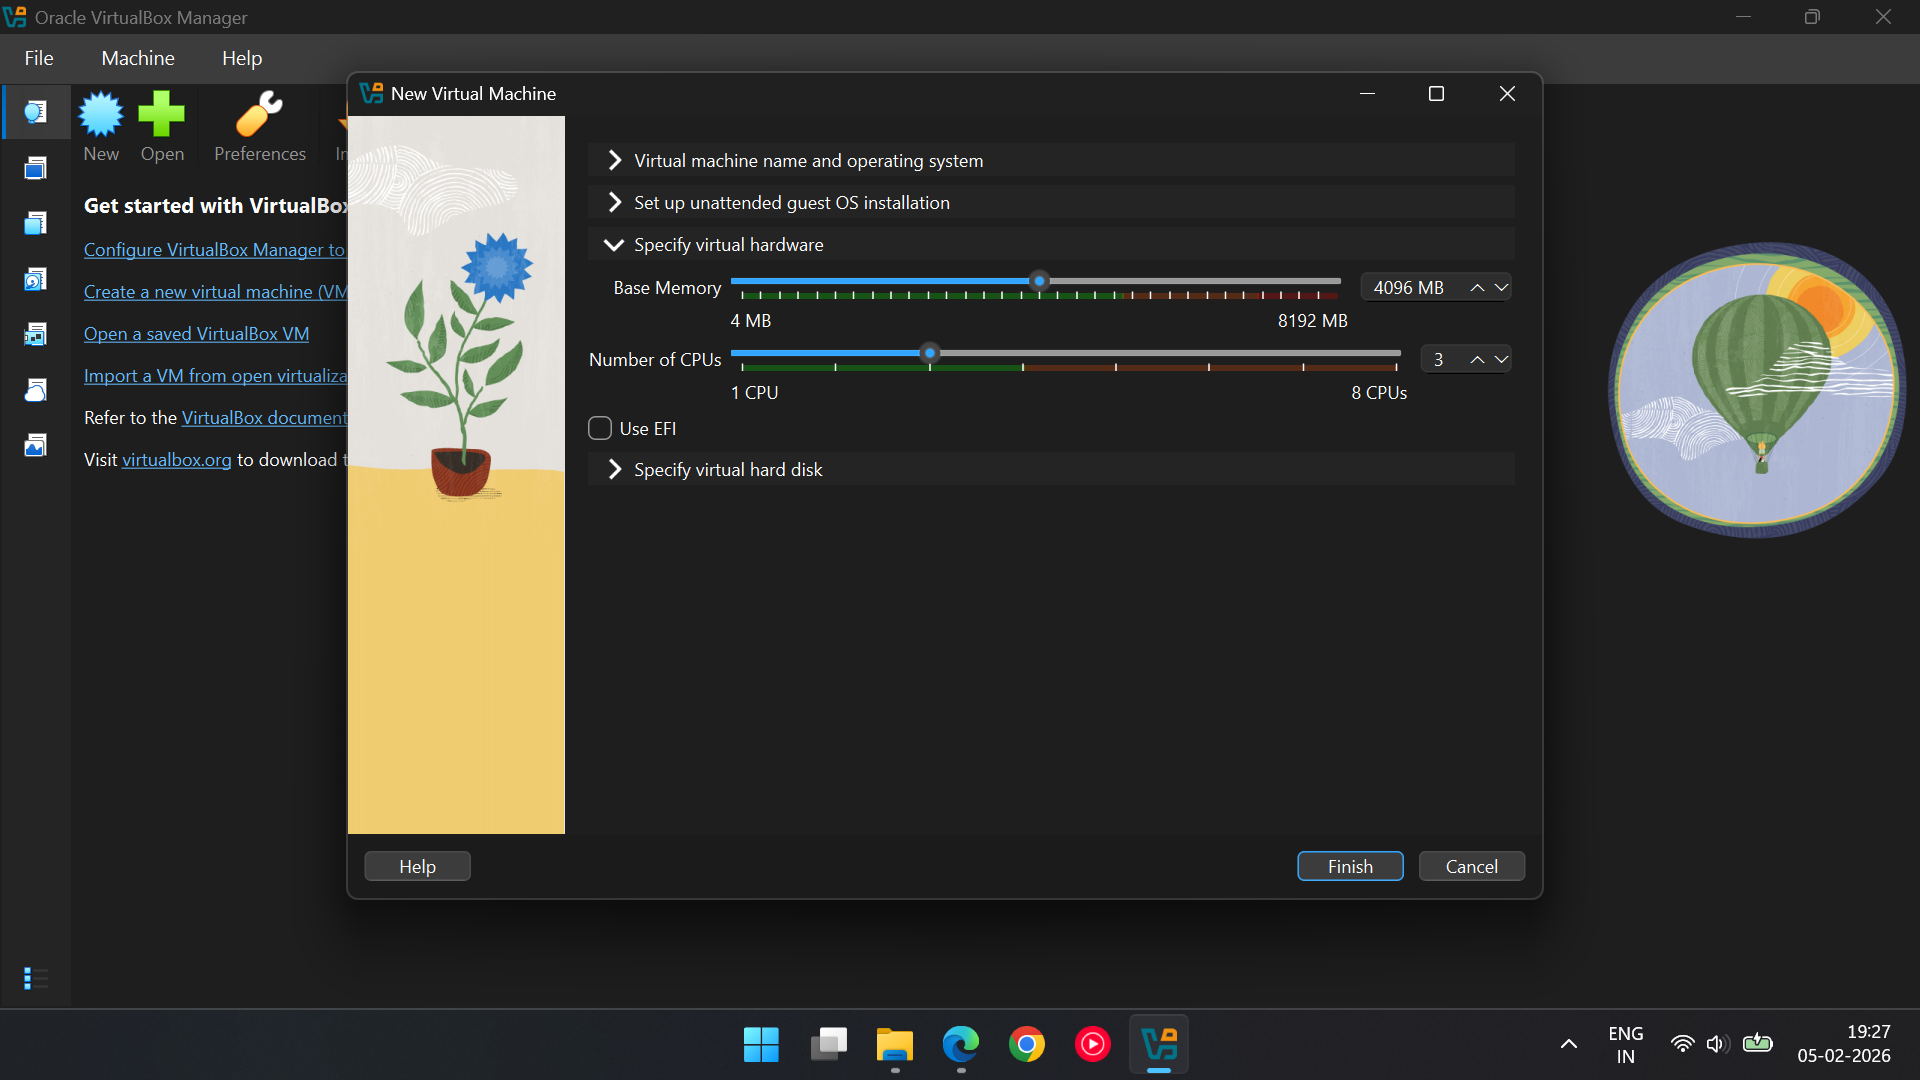Select the Media disk icon in sidebar
Screen dimensions: 1920x1080
(35, 279)
